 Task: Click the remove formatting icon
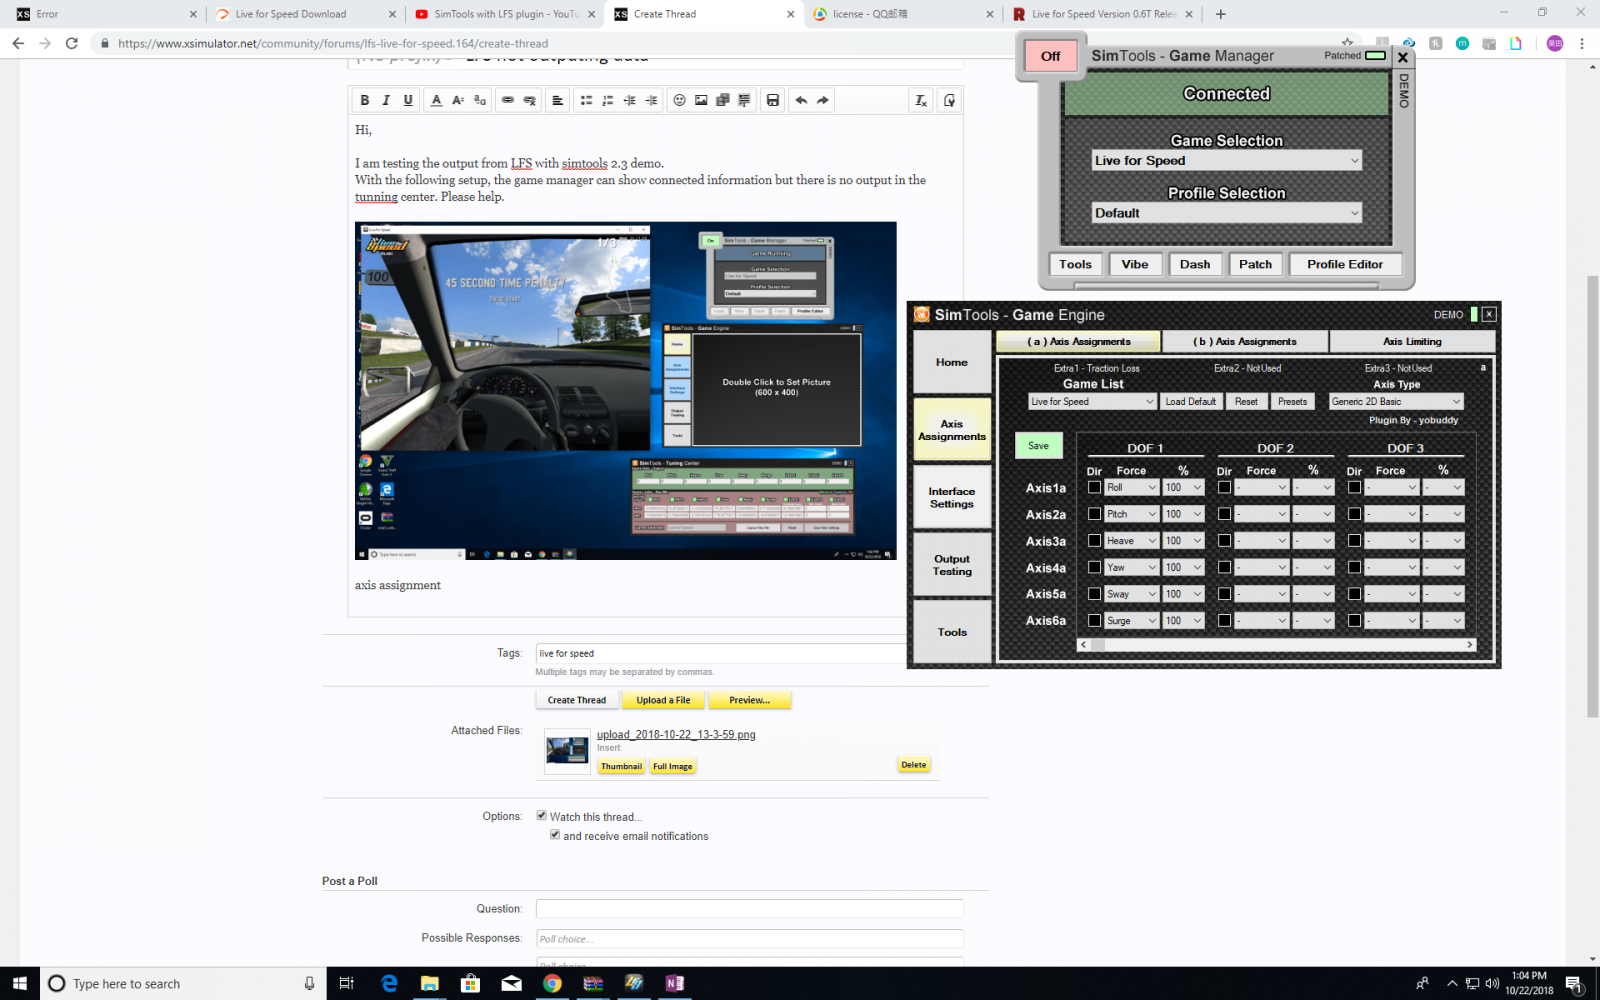pyautogui.click(x=921, y=100)
